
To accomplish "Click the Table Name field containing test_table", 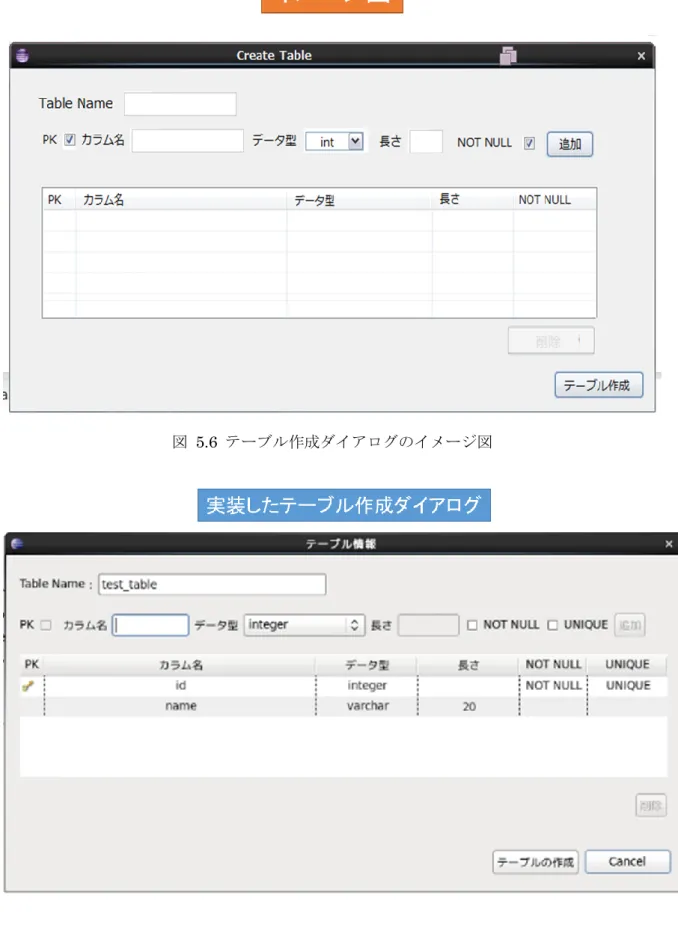I will tap(212, 584).
